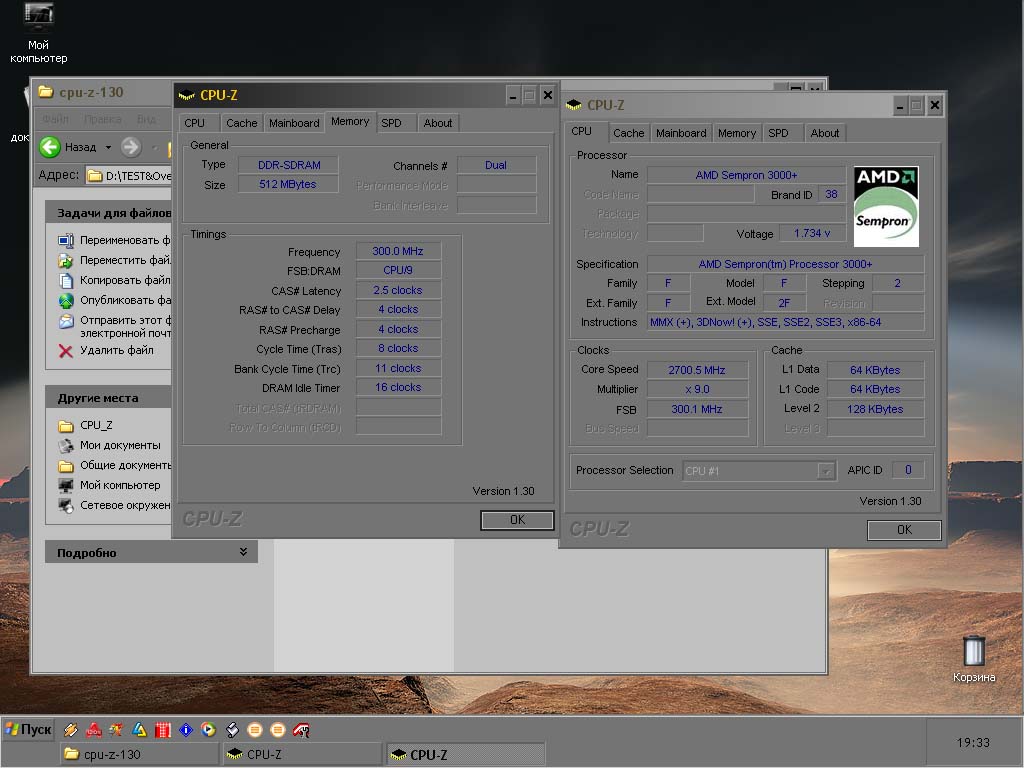Open the Пуск start menu

pyautogui.click(x=28, y=729)
